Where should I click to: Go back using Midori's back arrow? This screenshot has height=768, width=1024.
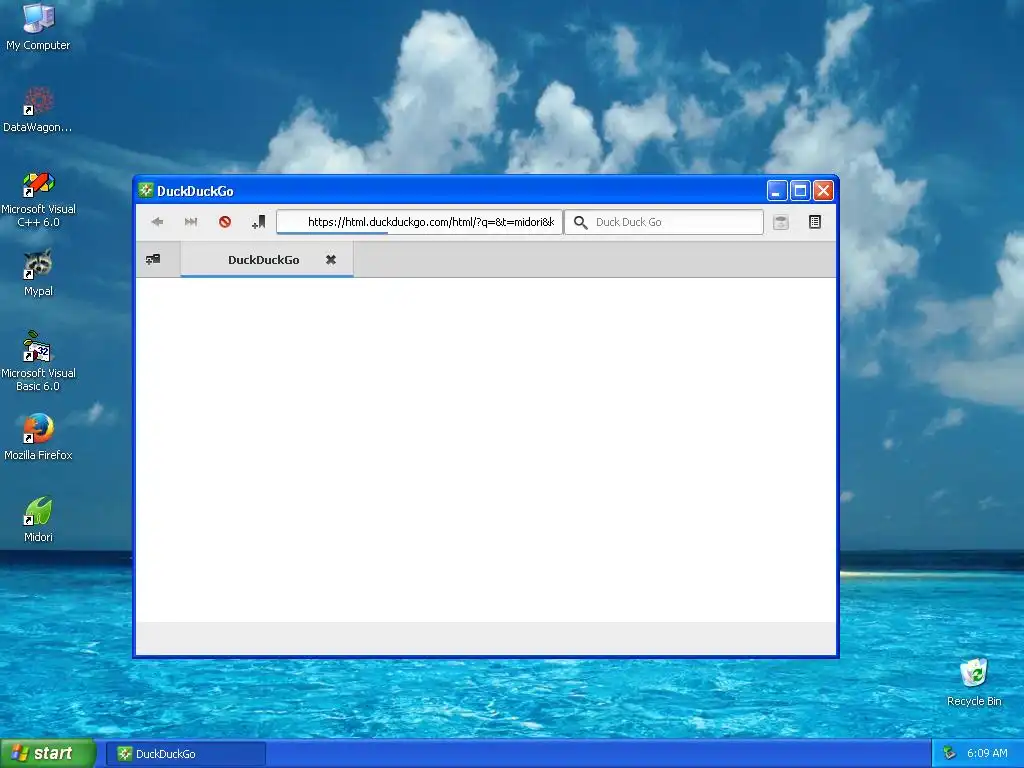click(157, 222)
